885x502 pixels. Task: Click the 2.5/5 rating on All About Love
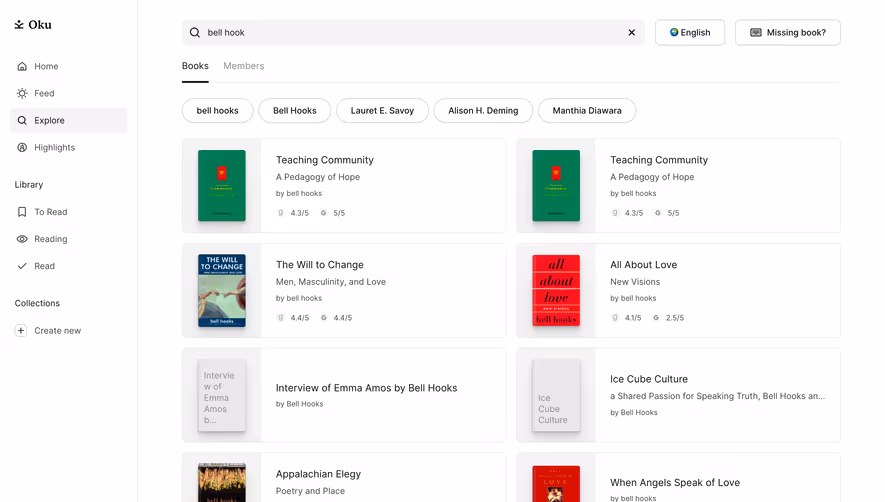[674, 318]
